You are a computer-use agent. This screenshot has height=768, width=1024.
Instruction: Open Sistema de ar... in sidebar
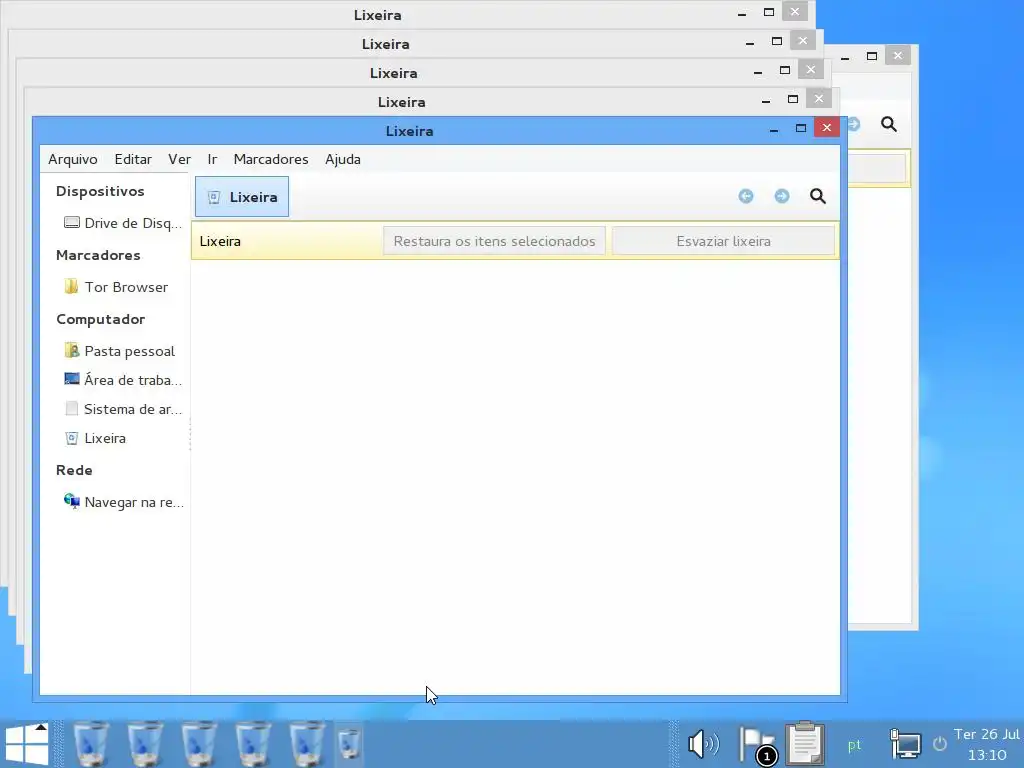pyautogui.click(x=123, y=409)
